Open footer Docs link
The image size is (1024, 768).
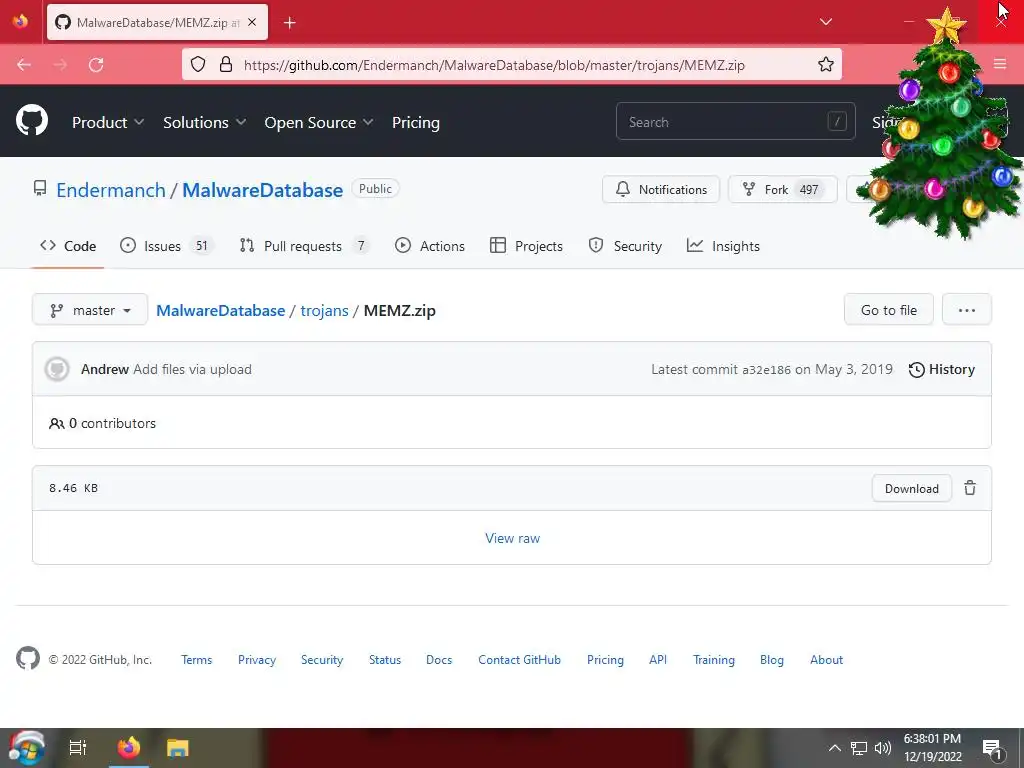click(x=439, y=660)
